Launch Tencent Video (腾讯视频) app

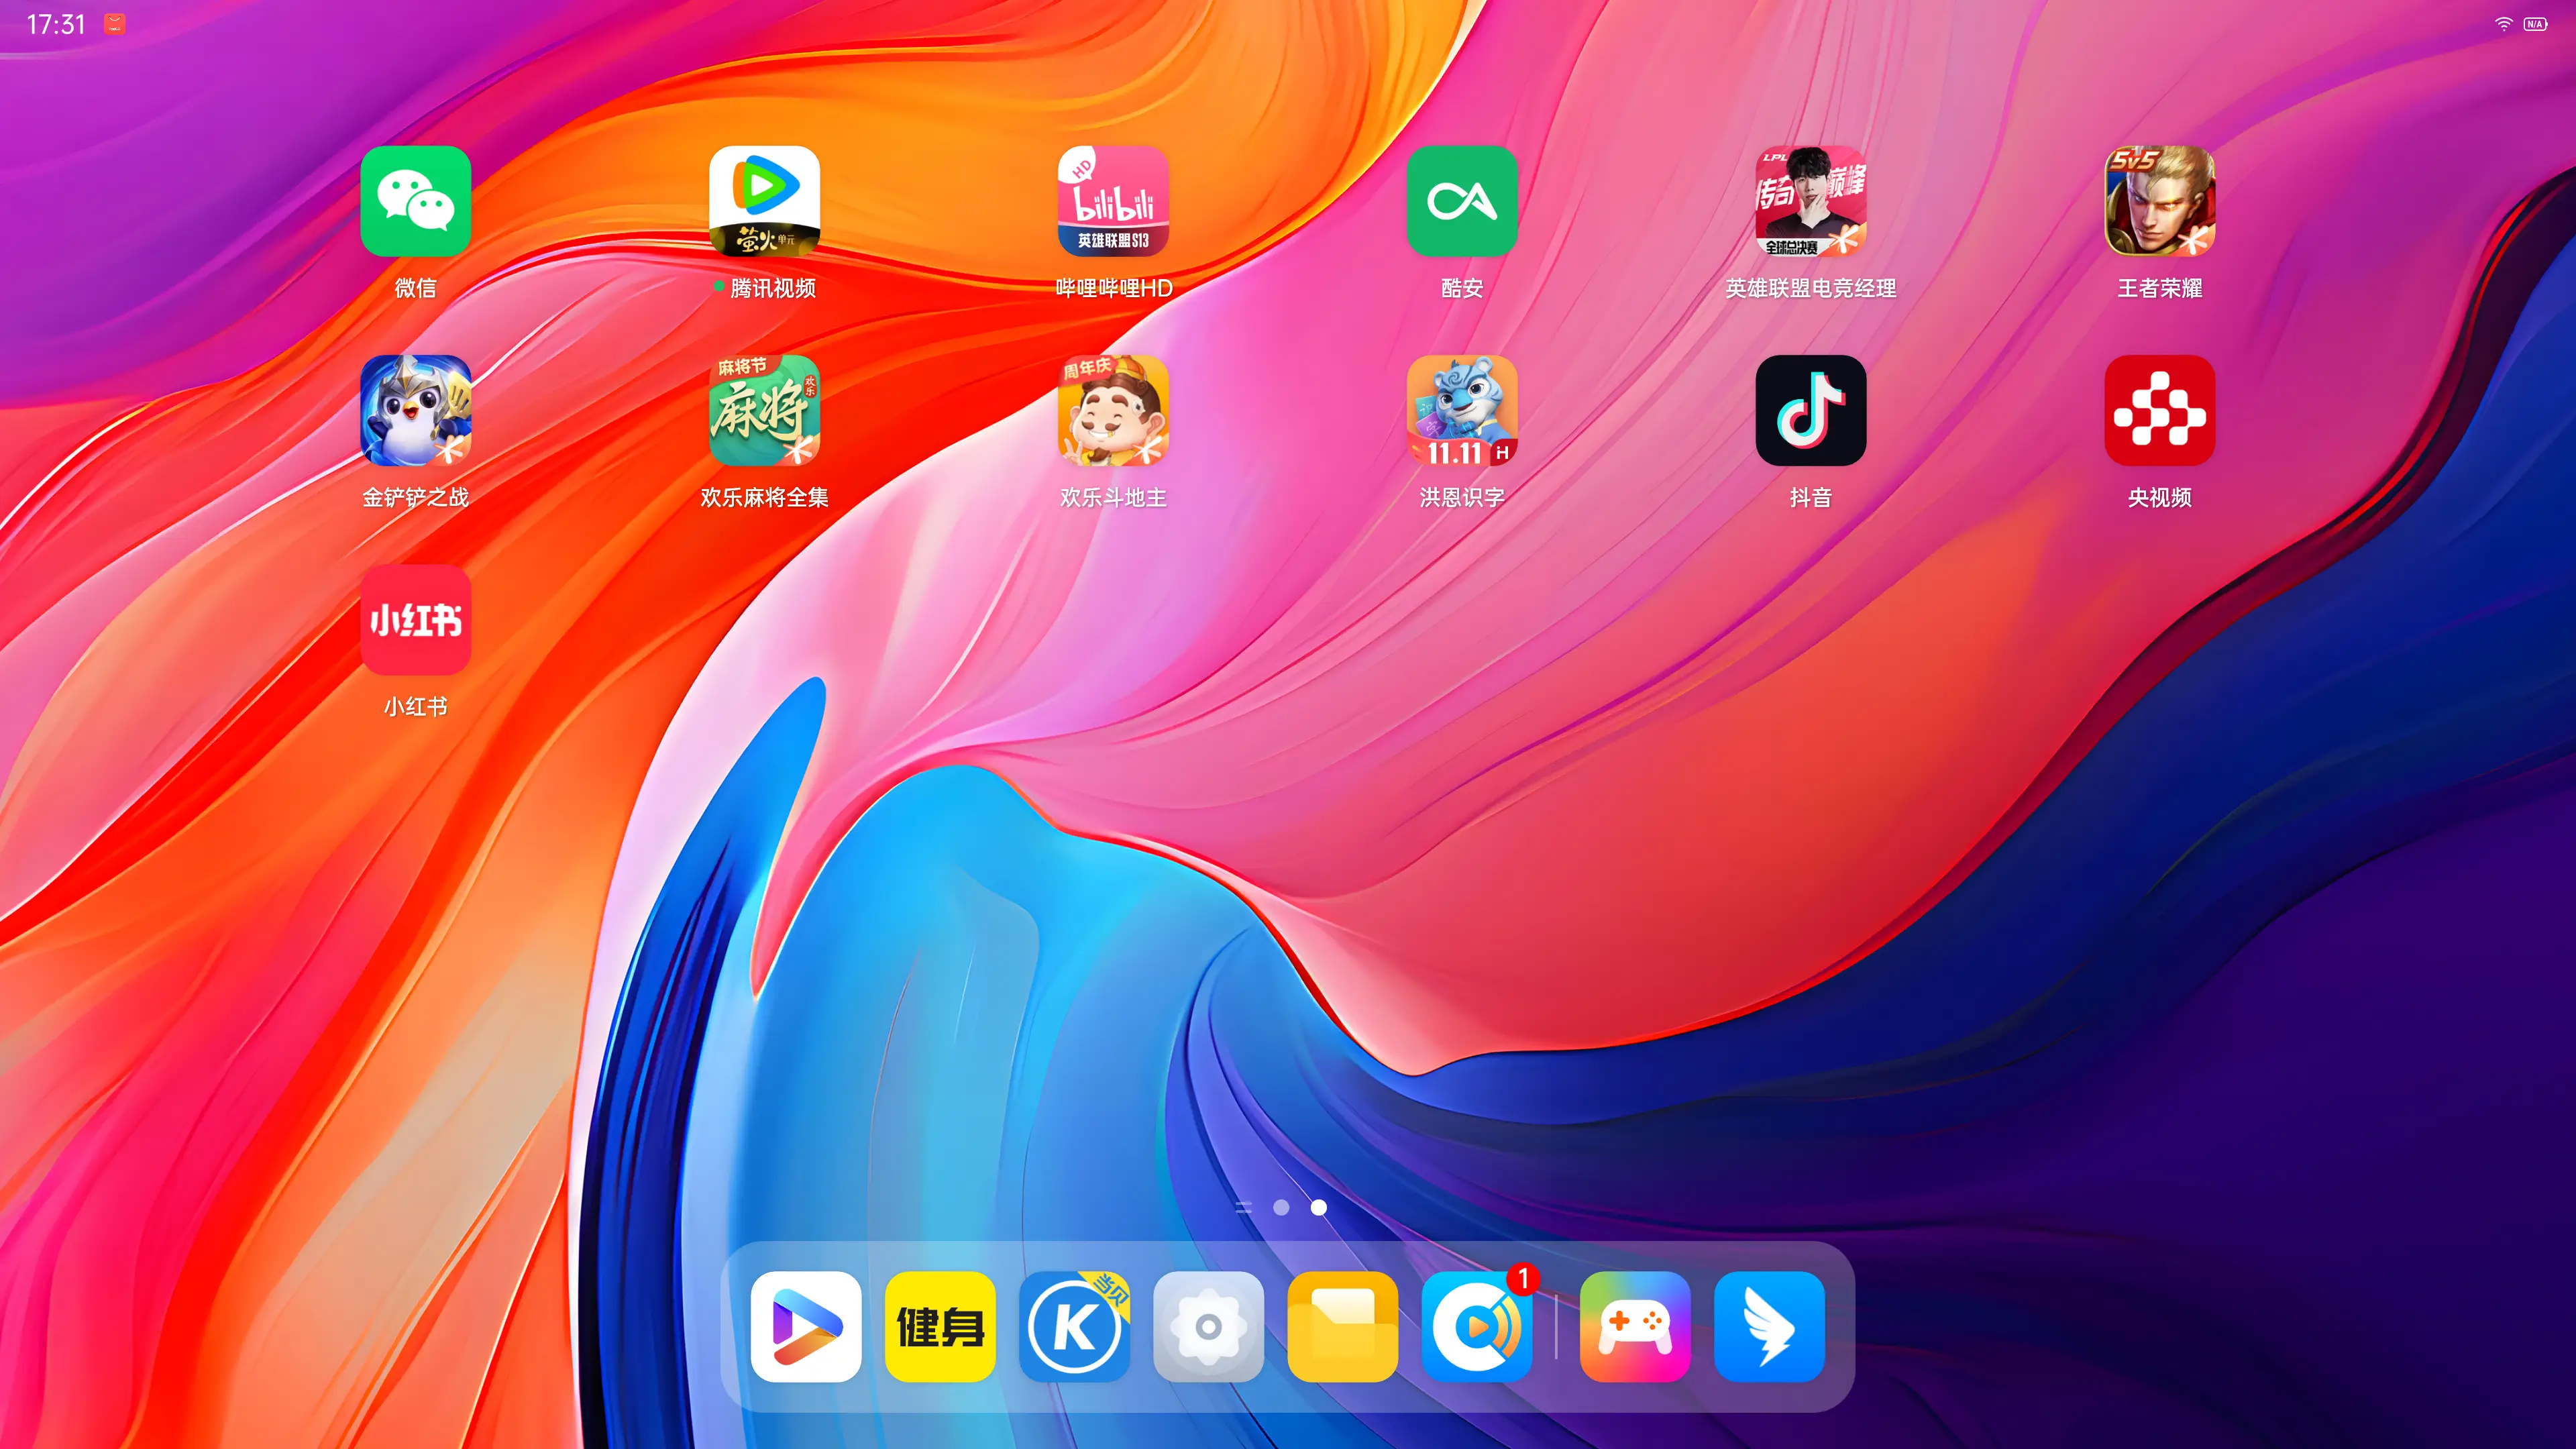pos(764,201)
